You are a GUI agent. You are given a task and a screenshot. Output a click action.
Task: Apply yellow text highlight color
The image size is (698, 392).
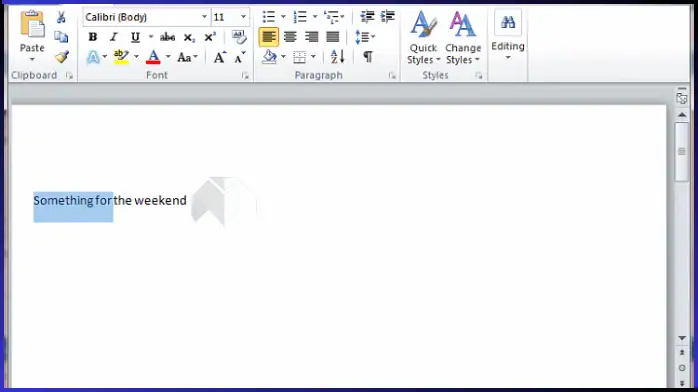[121, 57]
